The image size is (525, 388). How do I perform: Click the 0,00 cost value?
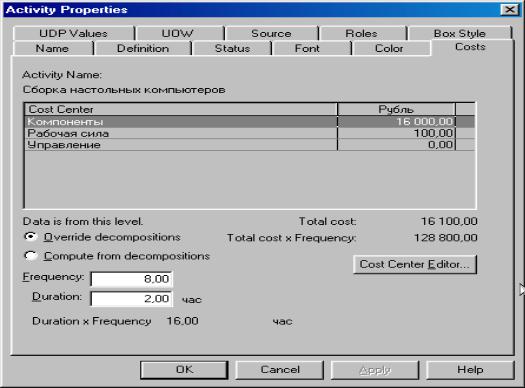click(441, 145)
